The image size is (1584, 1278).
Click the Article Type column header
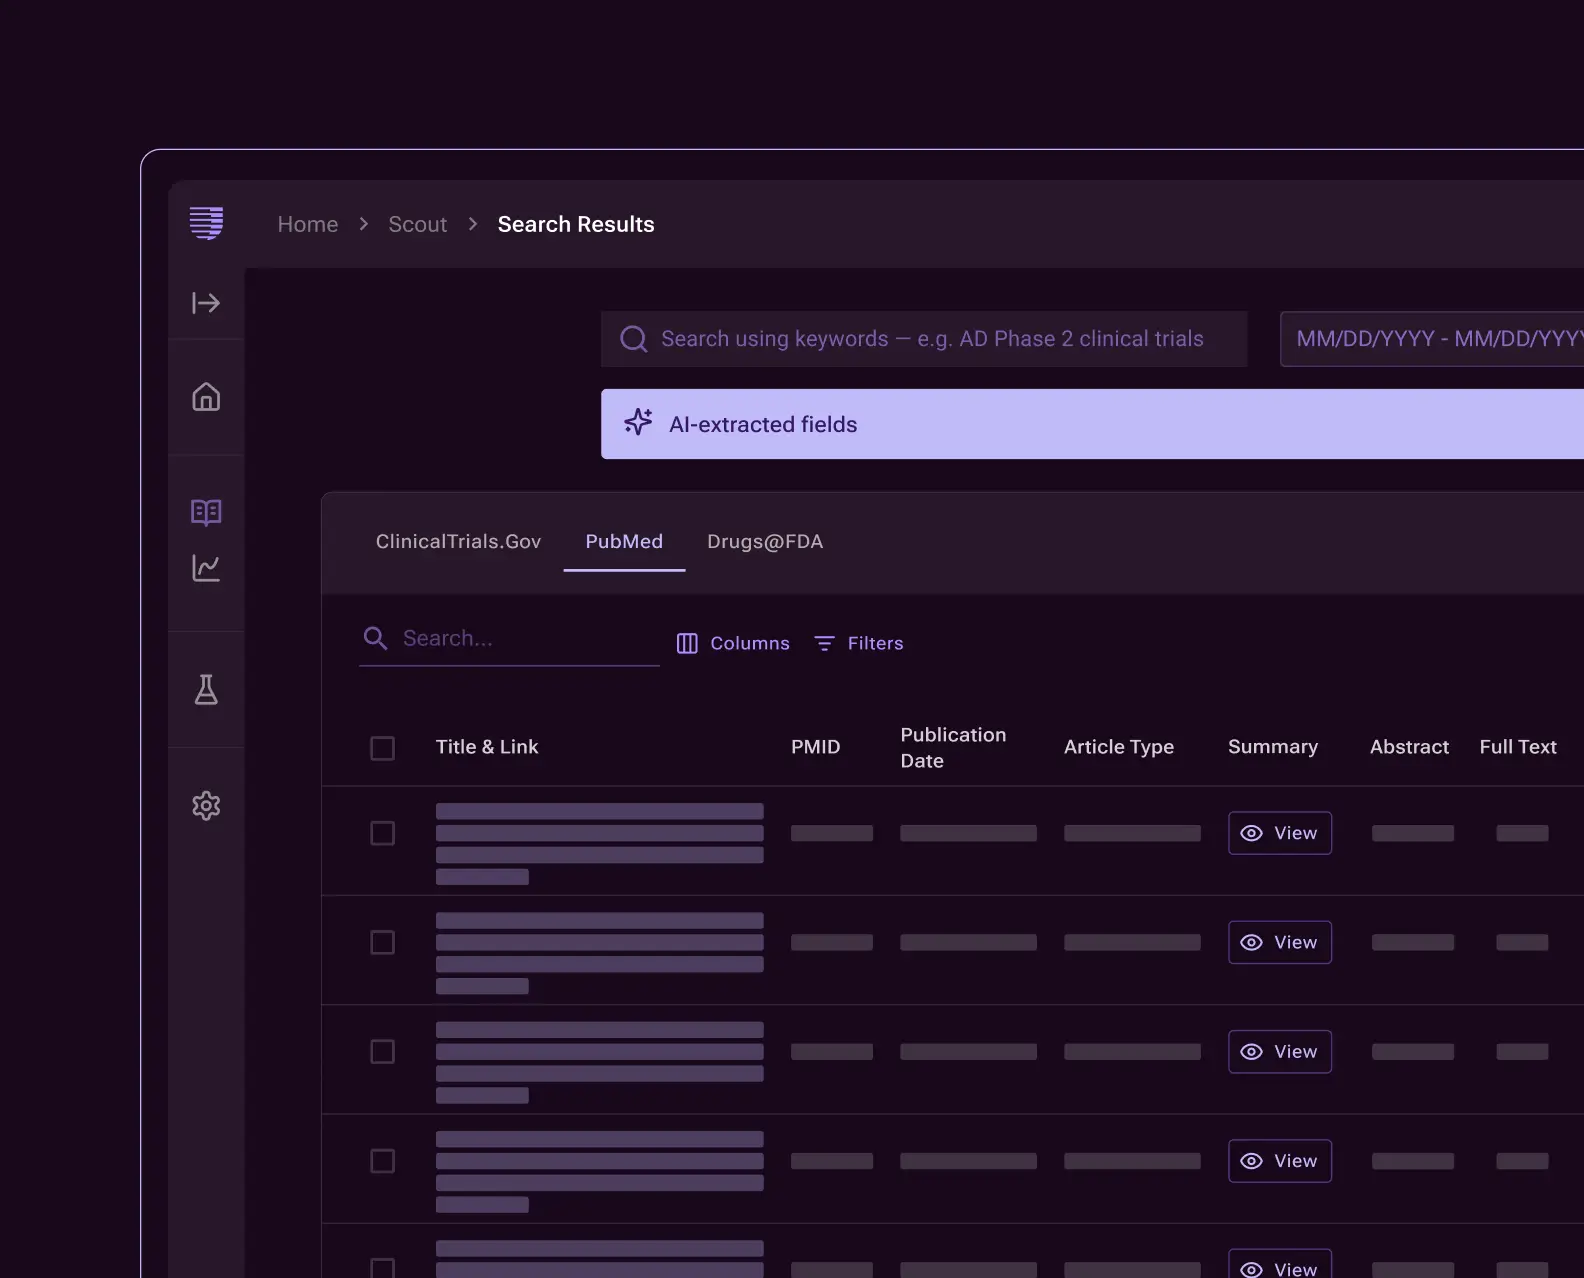click(1119, 747)
